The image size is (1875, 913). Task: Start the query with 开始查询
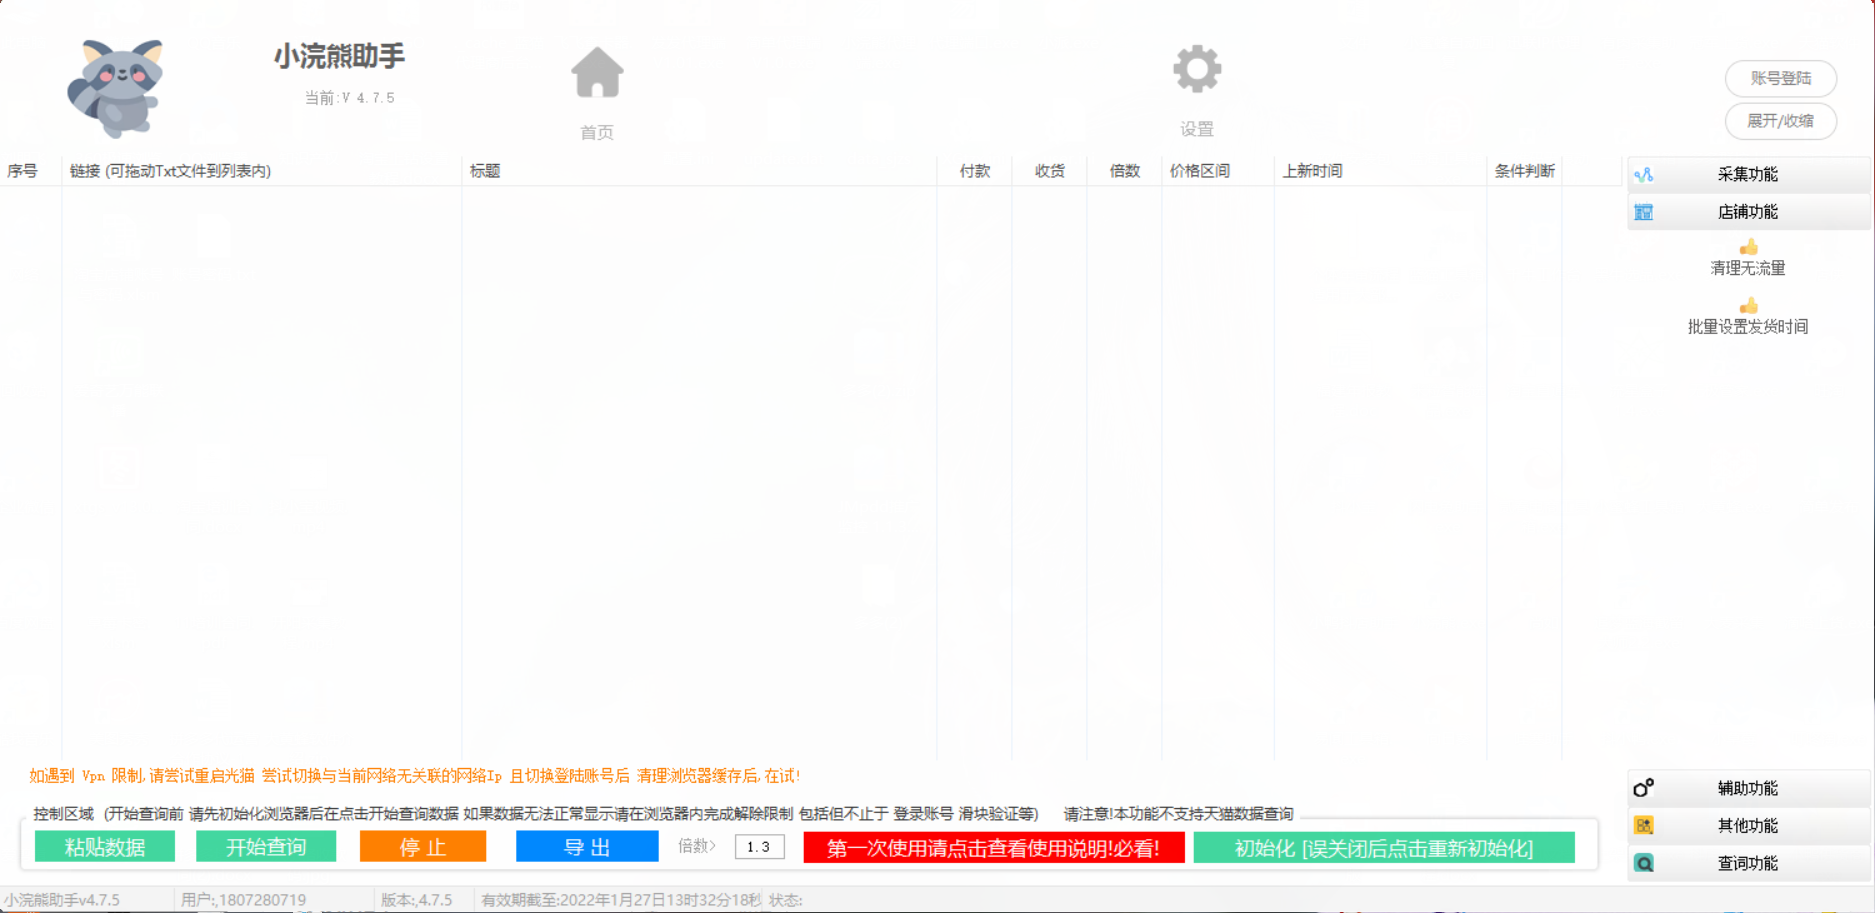coord(266,847)
